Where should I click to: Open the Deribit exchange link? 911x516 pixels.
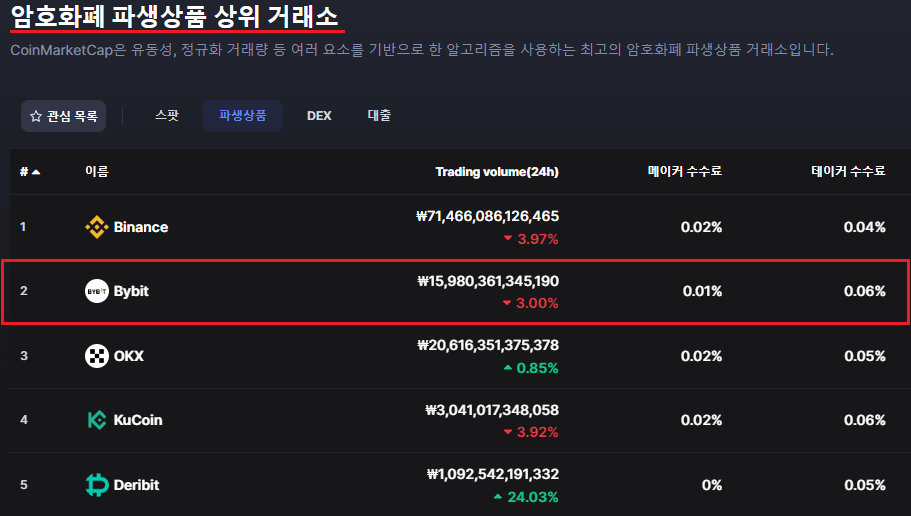tap(136, 485)
